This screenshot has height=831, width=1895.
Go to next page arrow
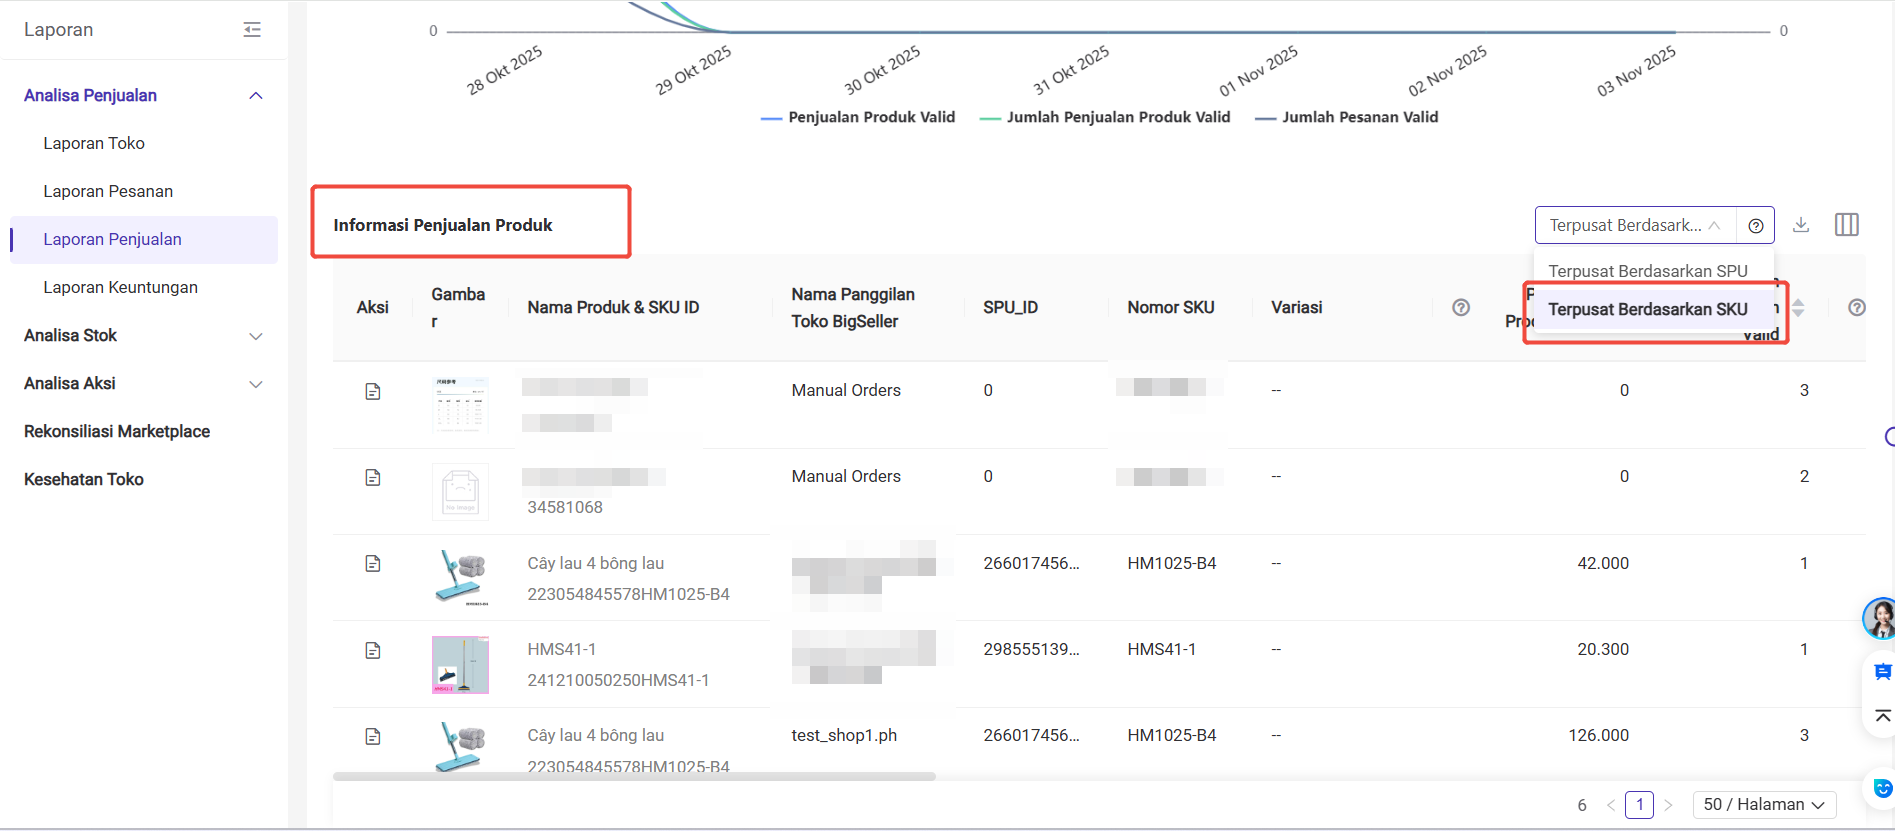point(1668,805)
